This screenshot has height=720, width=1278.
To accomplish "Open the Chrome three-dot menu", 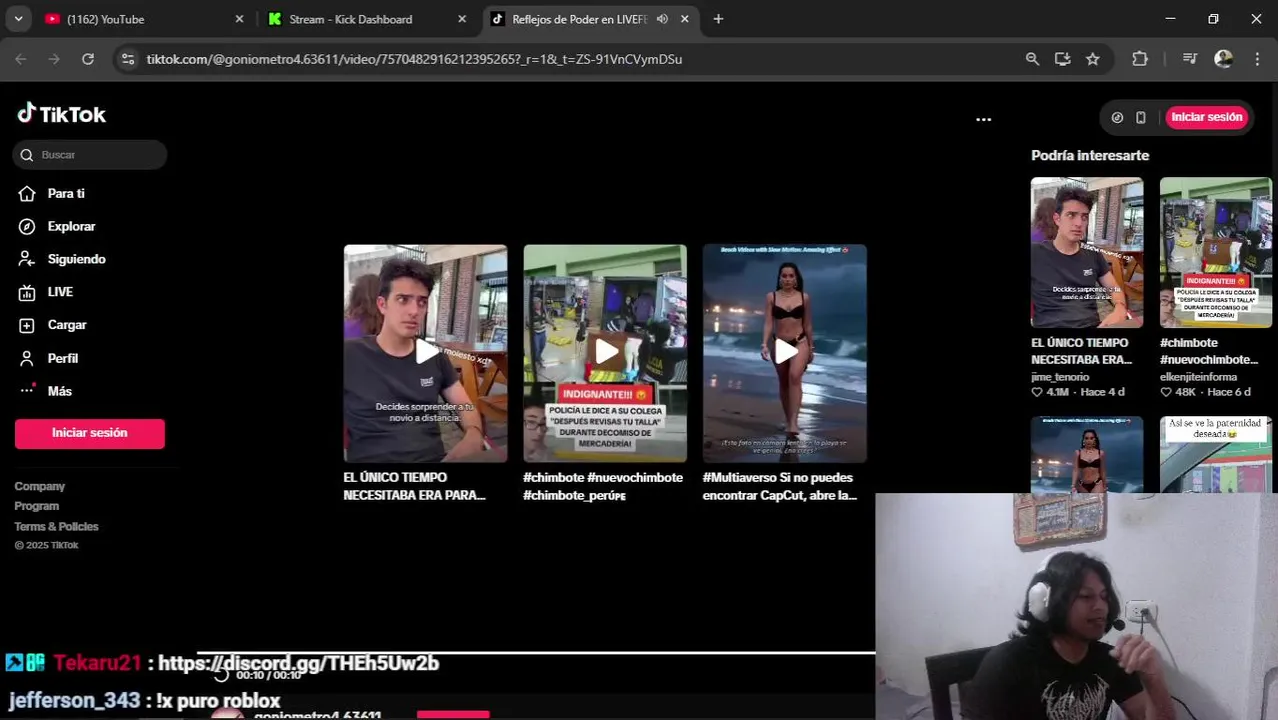I will coord(1257,59).
